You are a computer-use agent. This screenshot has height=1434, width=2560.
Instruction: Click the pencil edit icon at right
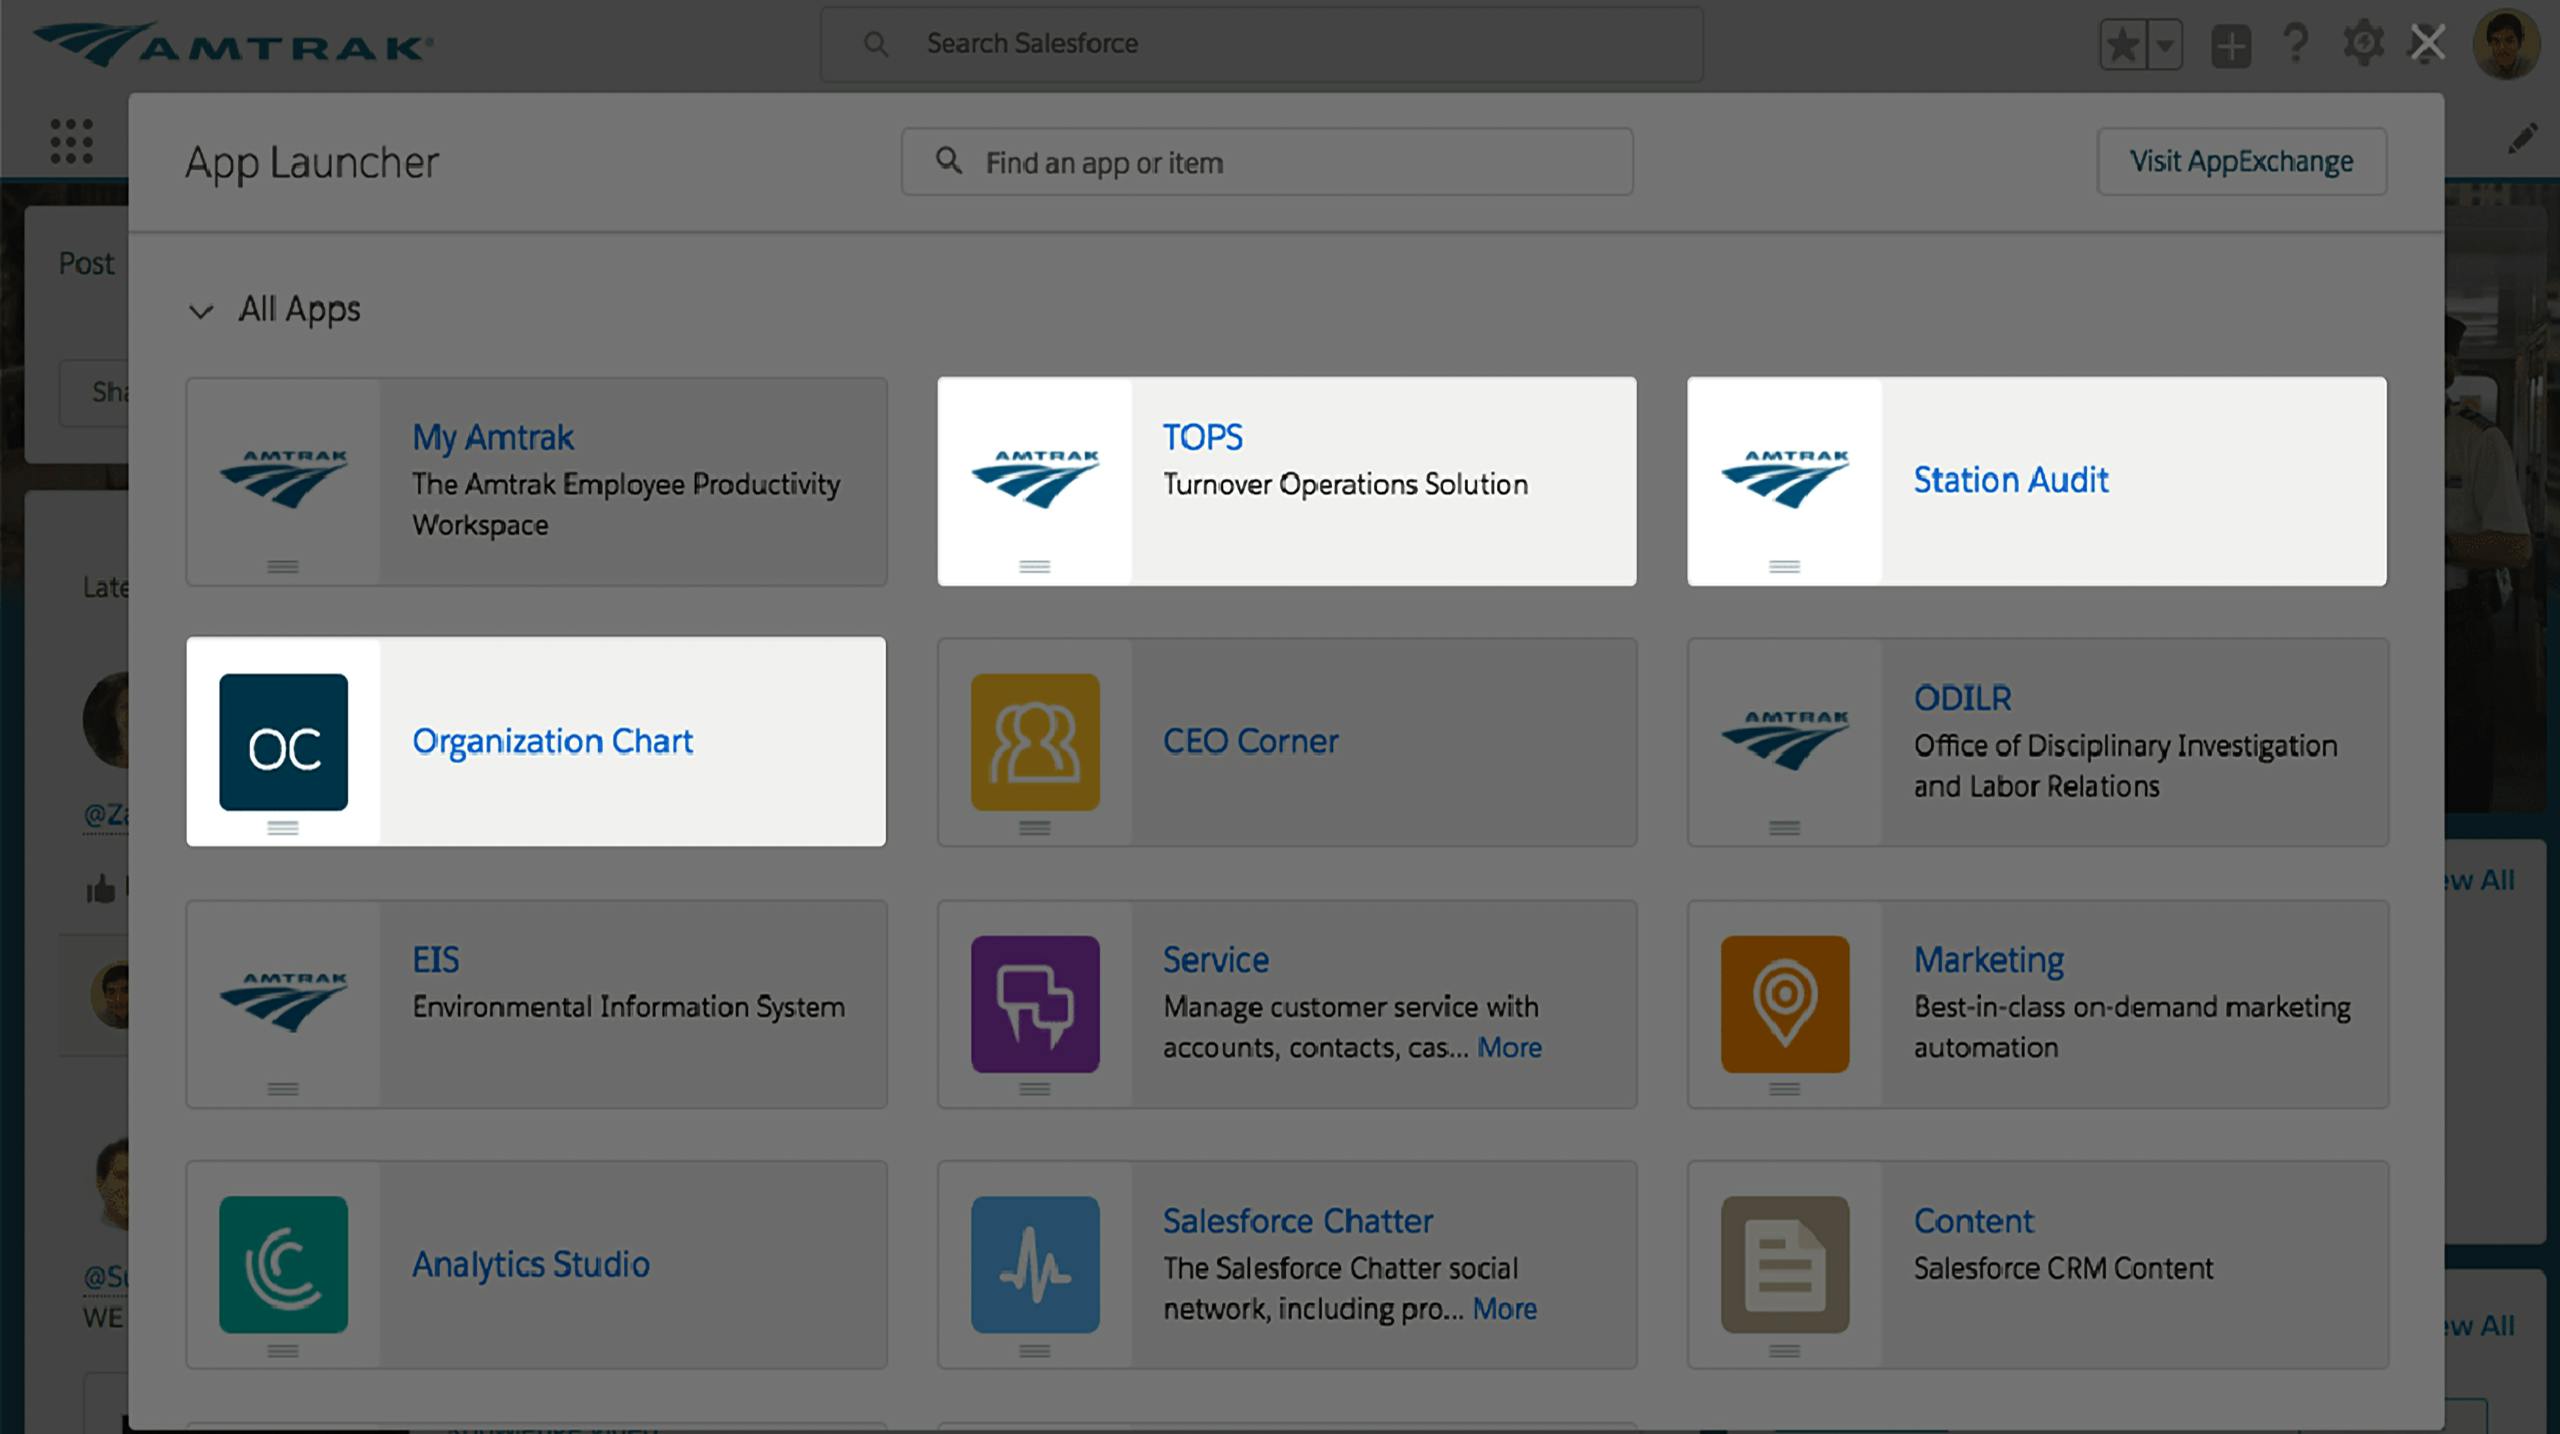coord(2522,139)
